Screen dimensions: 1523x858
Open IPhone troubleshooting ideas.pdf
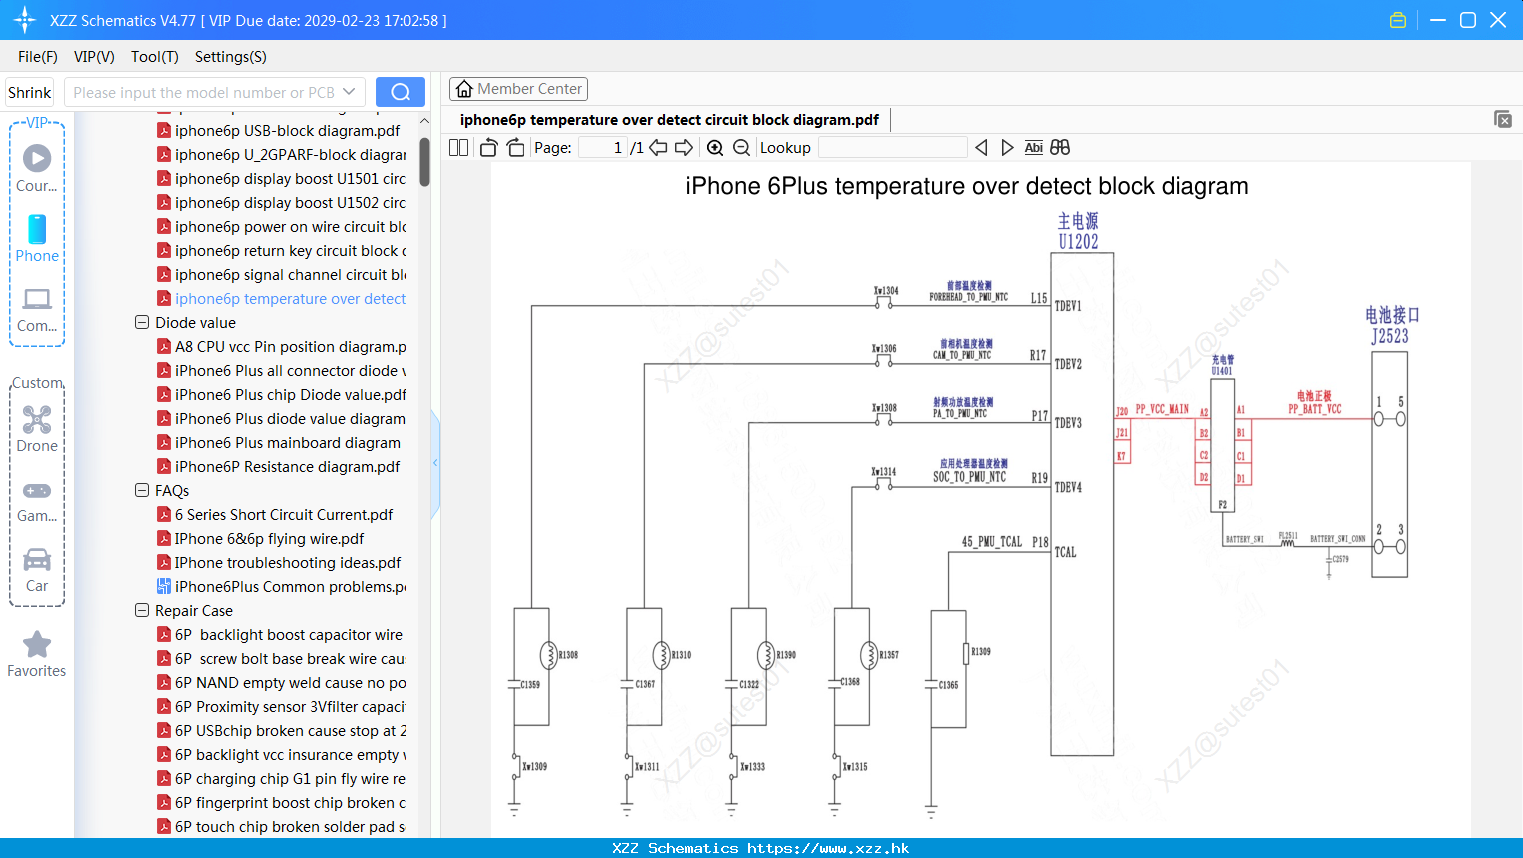tap(279, 563)
